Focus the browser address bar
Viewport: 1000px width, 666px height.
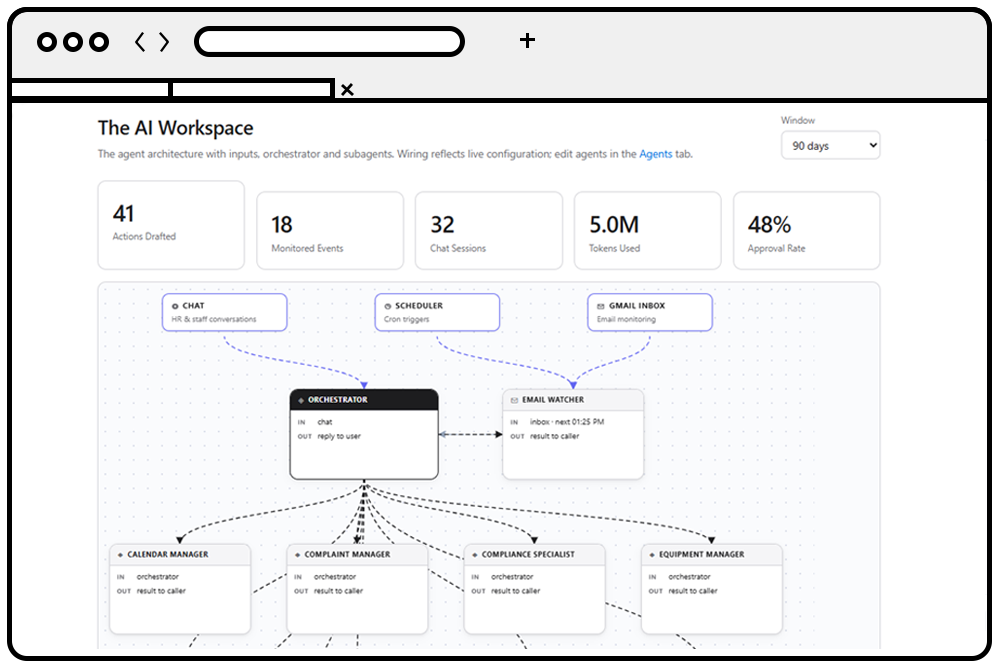pyautogui.click(x=329, y=42)
